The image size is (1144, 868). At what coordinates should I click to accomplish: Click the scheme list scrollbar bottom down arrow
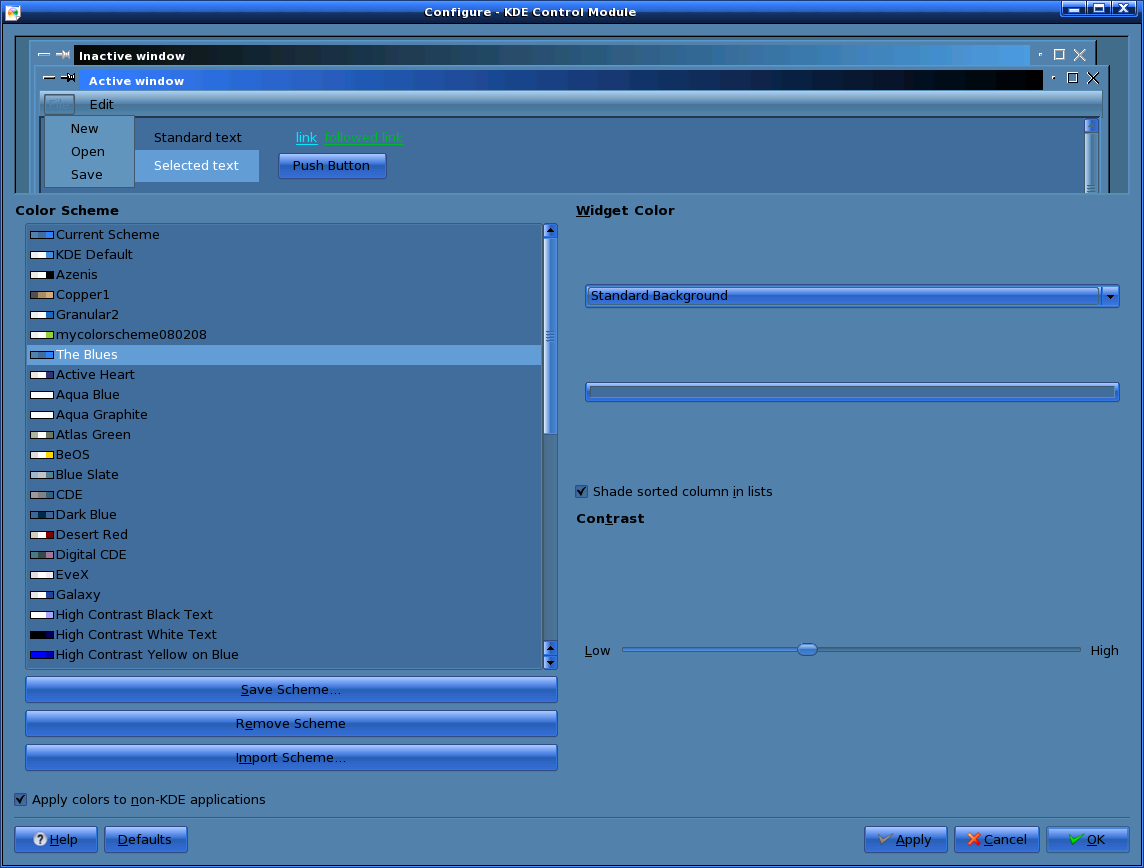tap(551, 663)
